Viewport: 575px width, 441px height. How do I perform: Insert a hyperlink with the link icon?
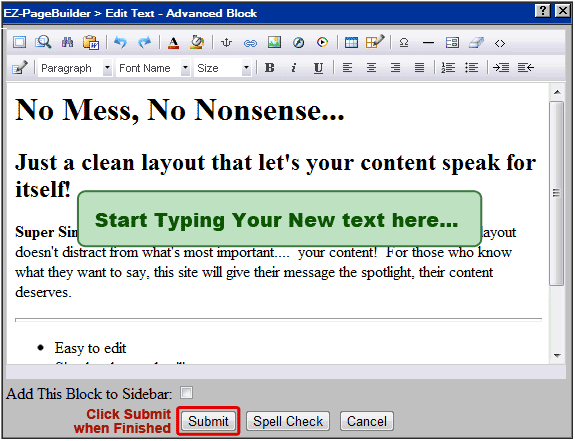pos(250,43)
